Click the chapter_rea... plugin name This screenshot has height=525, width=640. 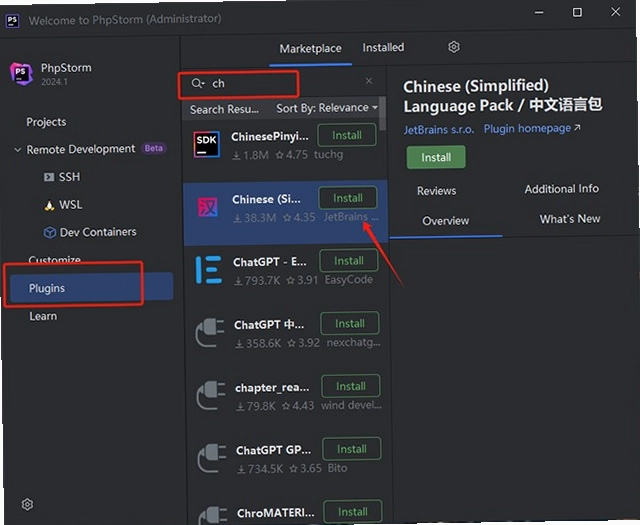click(272, 387)
